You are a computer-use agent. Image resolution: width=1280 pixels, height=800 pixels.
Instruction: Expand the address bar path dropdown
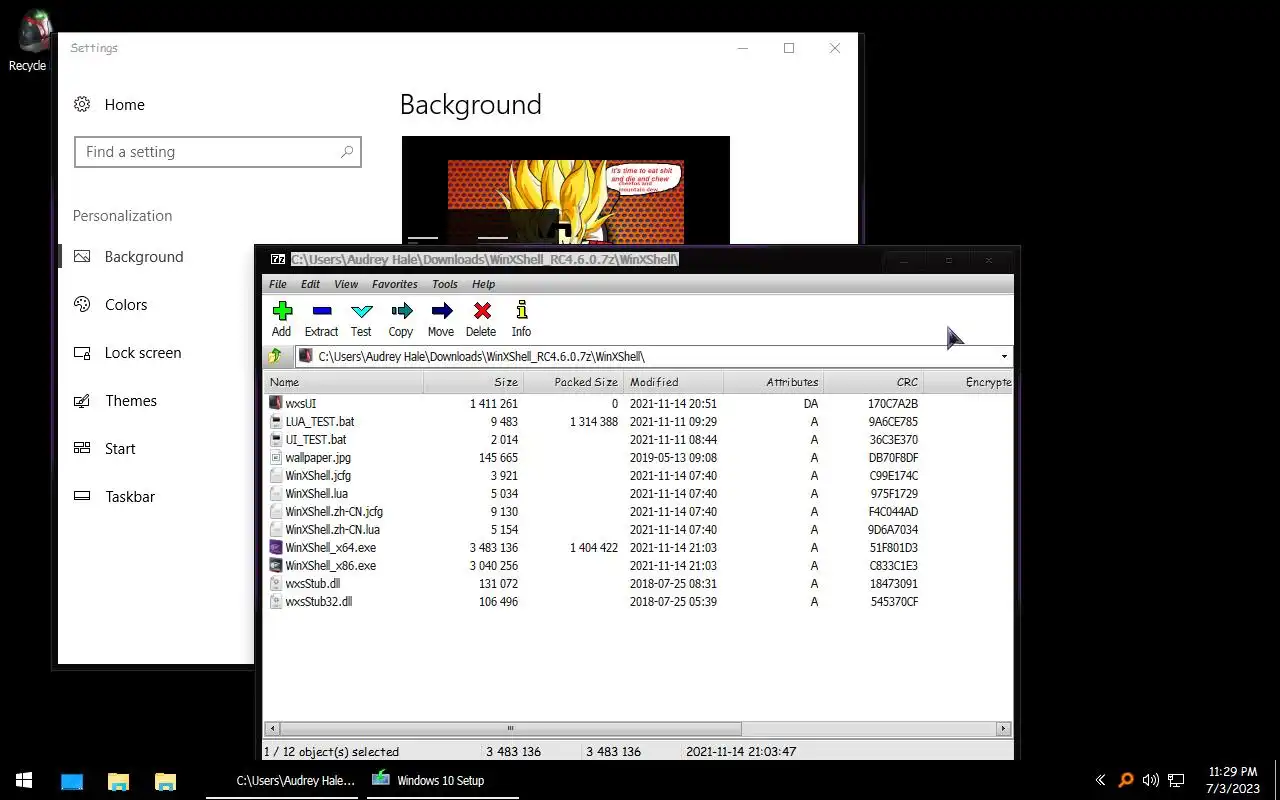(1004, 357)
